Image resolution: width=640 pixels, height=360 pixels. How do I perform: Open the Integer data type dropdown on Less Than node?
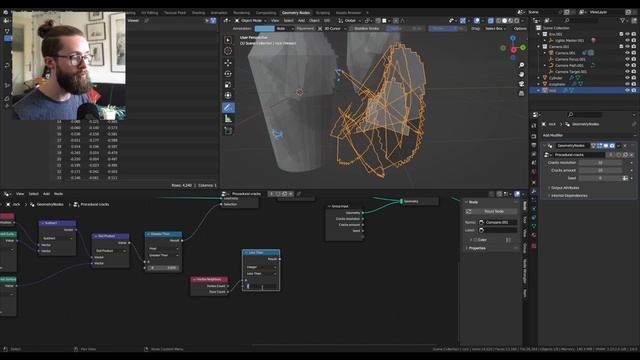pyautogui.click(x=261, y=267)
